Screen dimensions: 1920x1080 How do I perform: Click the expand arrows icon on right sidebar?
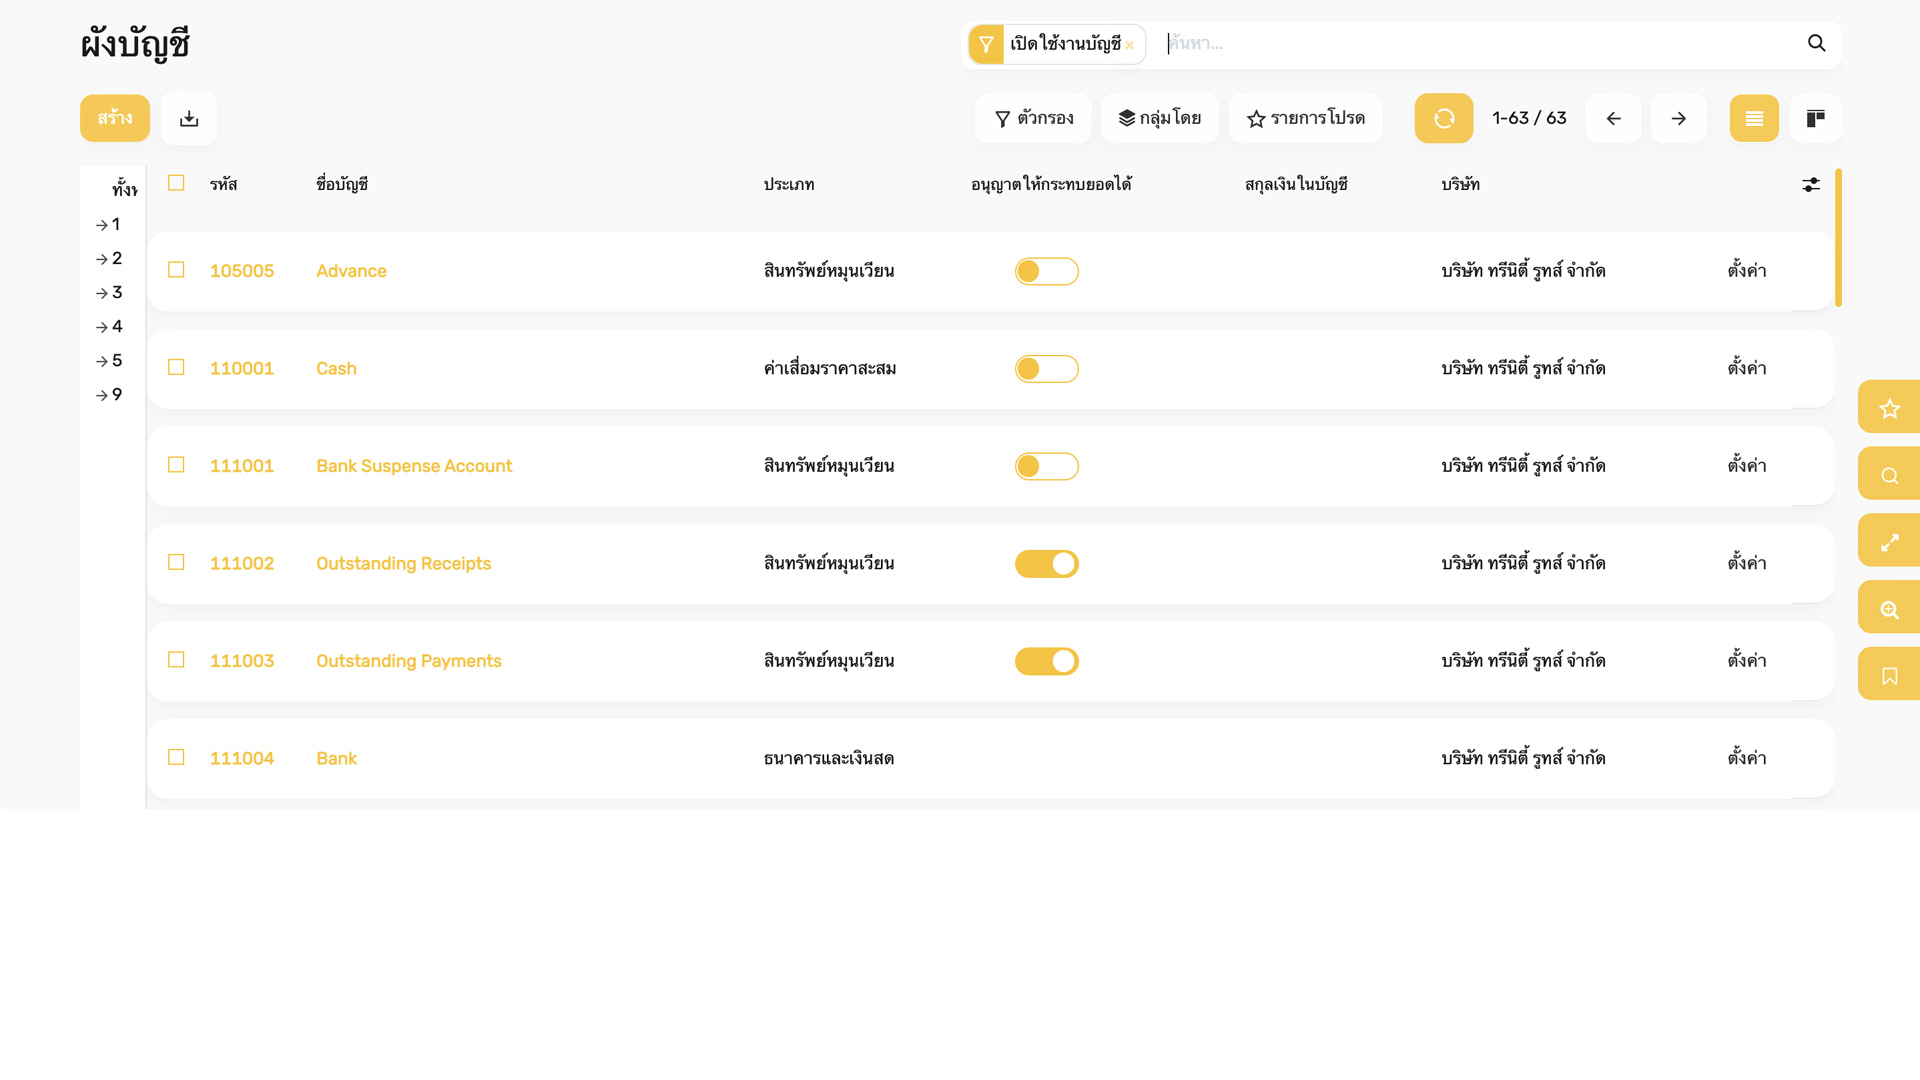coord(1888,542)
